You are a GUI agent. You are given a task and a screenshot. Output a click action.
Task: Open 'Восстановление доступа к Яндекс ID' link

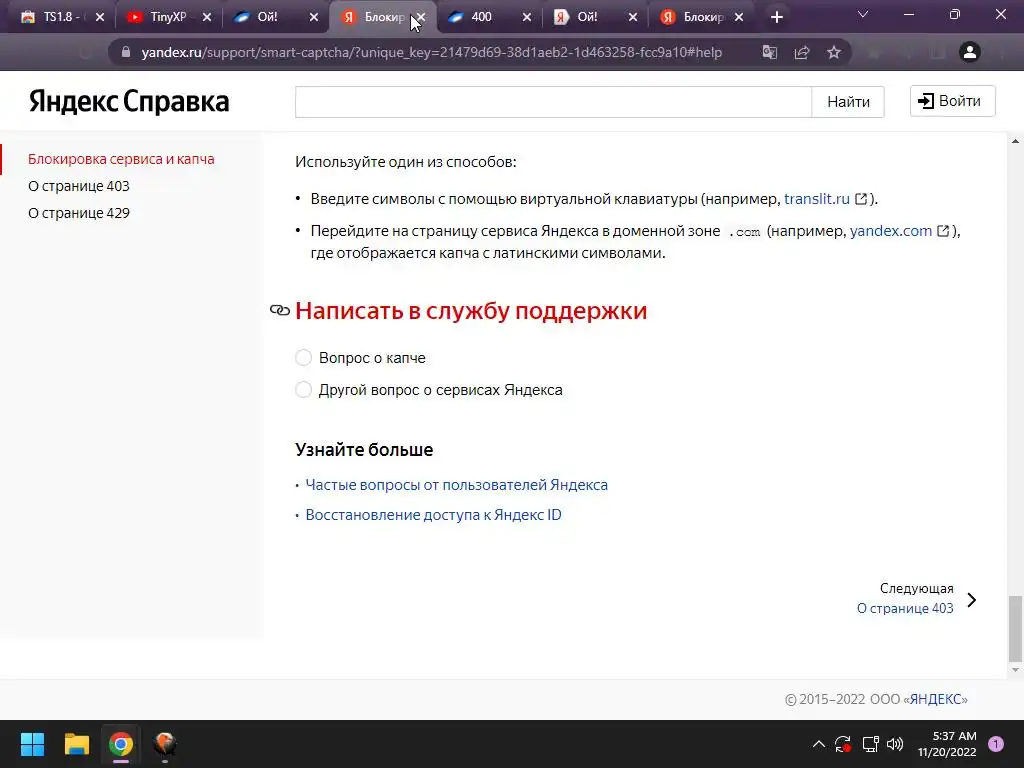point(434,515)
